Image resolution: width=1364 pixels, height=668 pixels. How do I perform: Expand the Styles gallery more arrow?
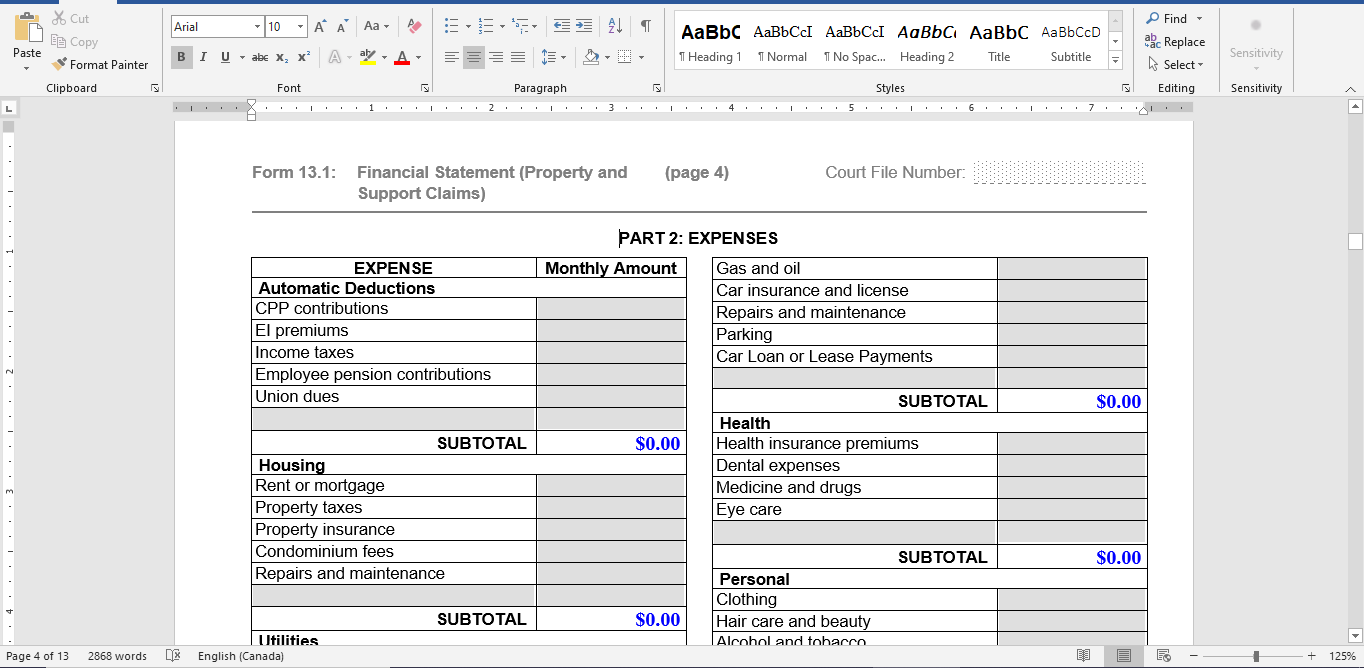(x=1115, y=62)
